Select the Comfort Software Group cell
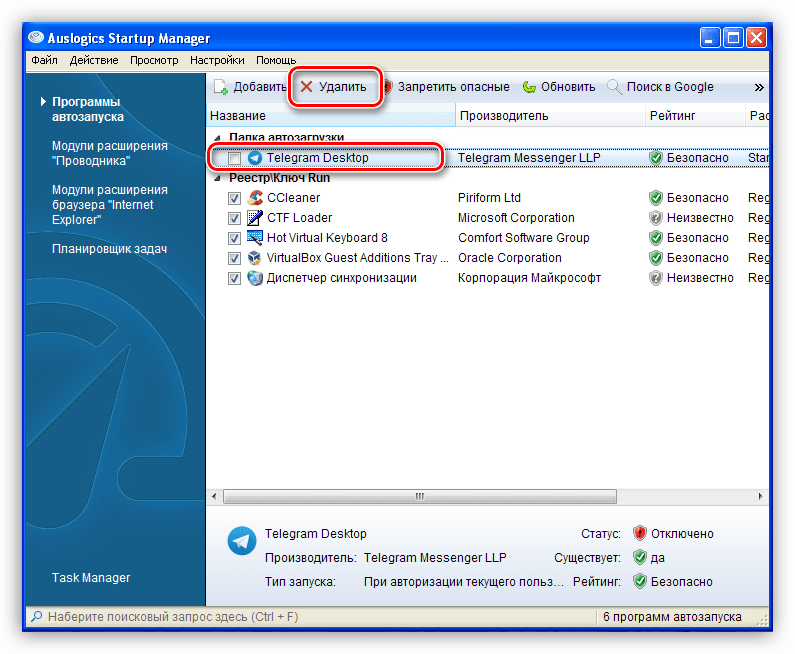Screen dimensions: 795x654 (524, 238)
